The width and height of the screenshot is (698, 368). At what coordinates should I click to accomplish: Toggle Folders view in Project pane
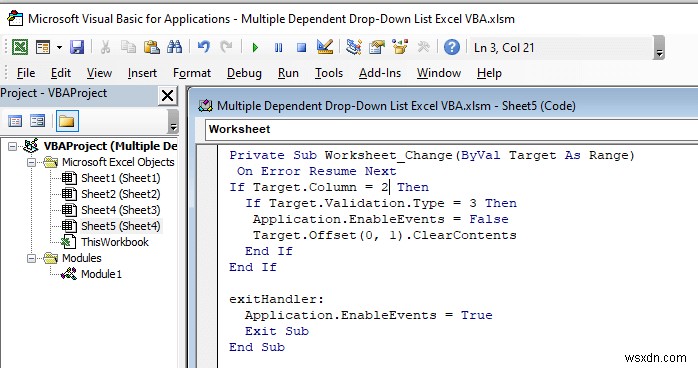[67, 121]
